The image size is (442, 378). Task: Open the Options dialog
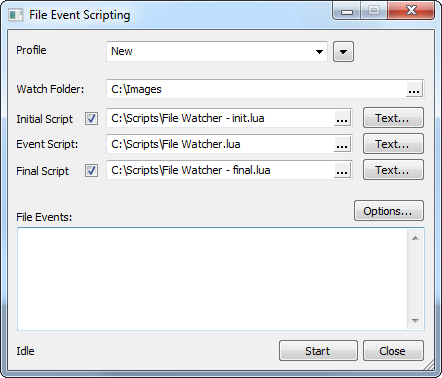click(389, 211)
